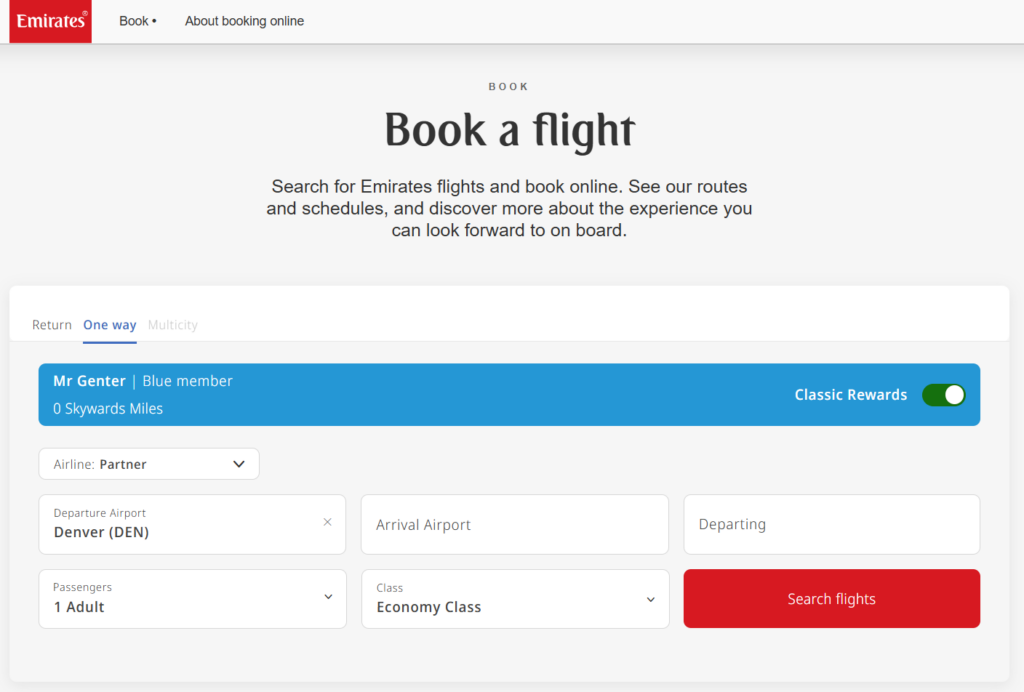Clear the Denver departure airport selection

click(x=327, y=521)
